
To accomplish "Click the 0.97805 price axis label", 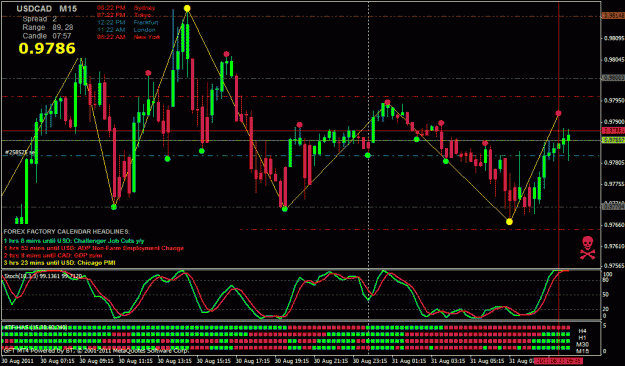I will pos(614,163).
